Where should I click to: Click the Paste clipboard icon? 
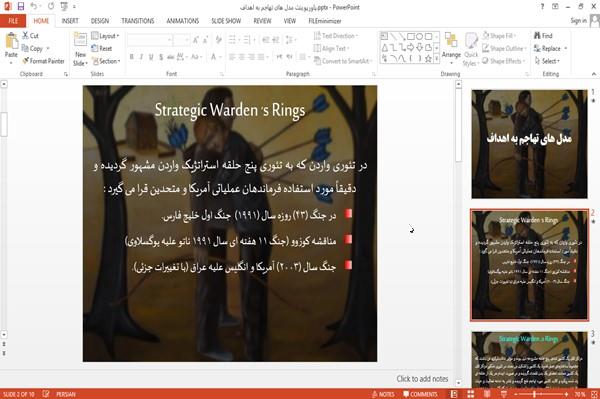(11, 41)
